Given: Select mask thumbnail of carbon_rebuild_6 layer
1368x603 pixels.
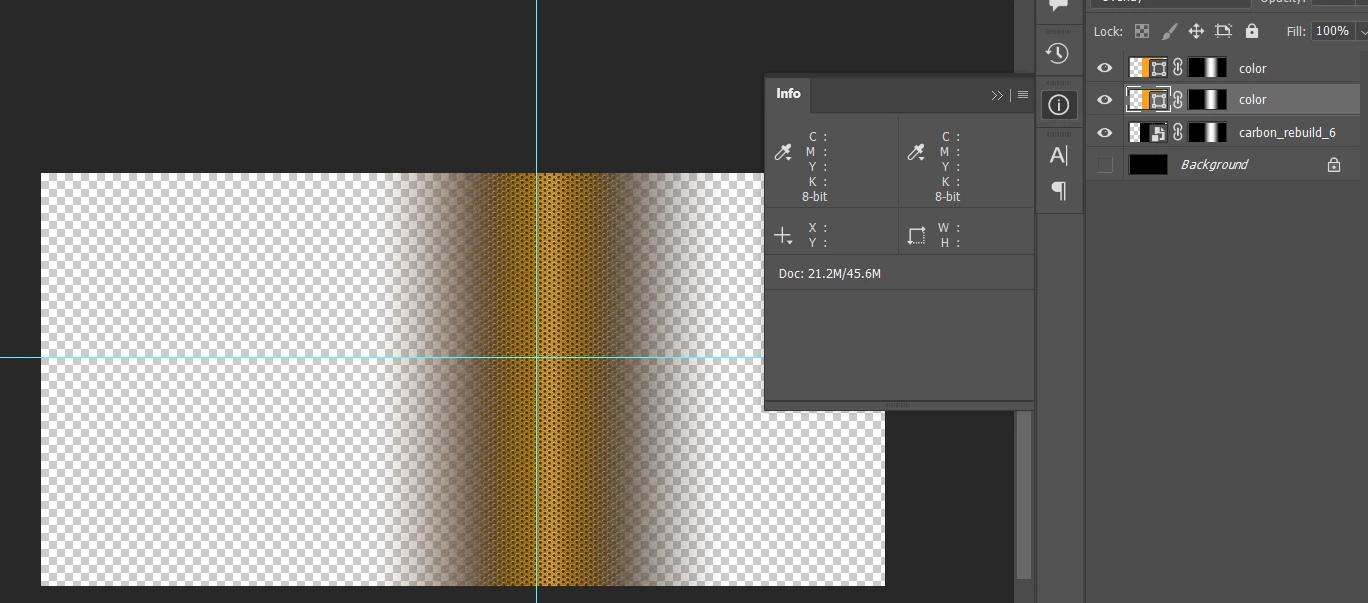Looking at the screenshot, I should click(x=1207, y=132).
